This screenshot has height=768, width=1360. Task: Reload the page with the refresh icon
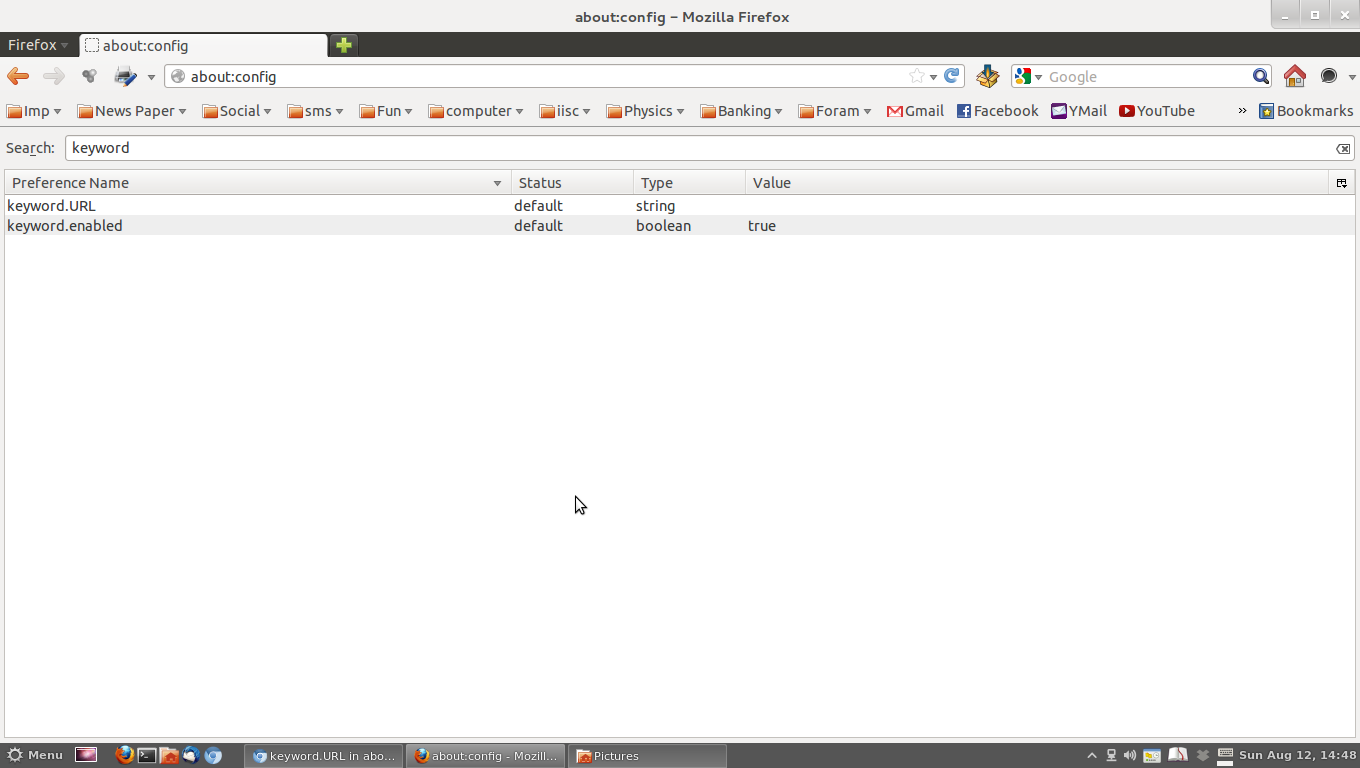(952, 76)
